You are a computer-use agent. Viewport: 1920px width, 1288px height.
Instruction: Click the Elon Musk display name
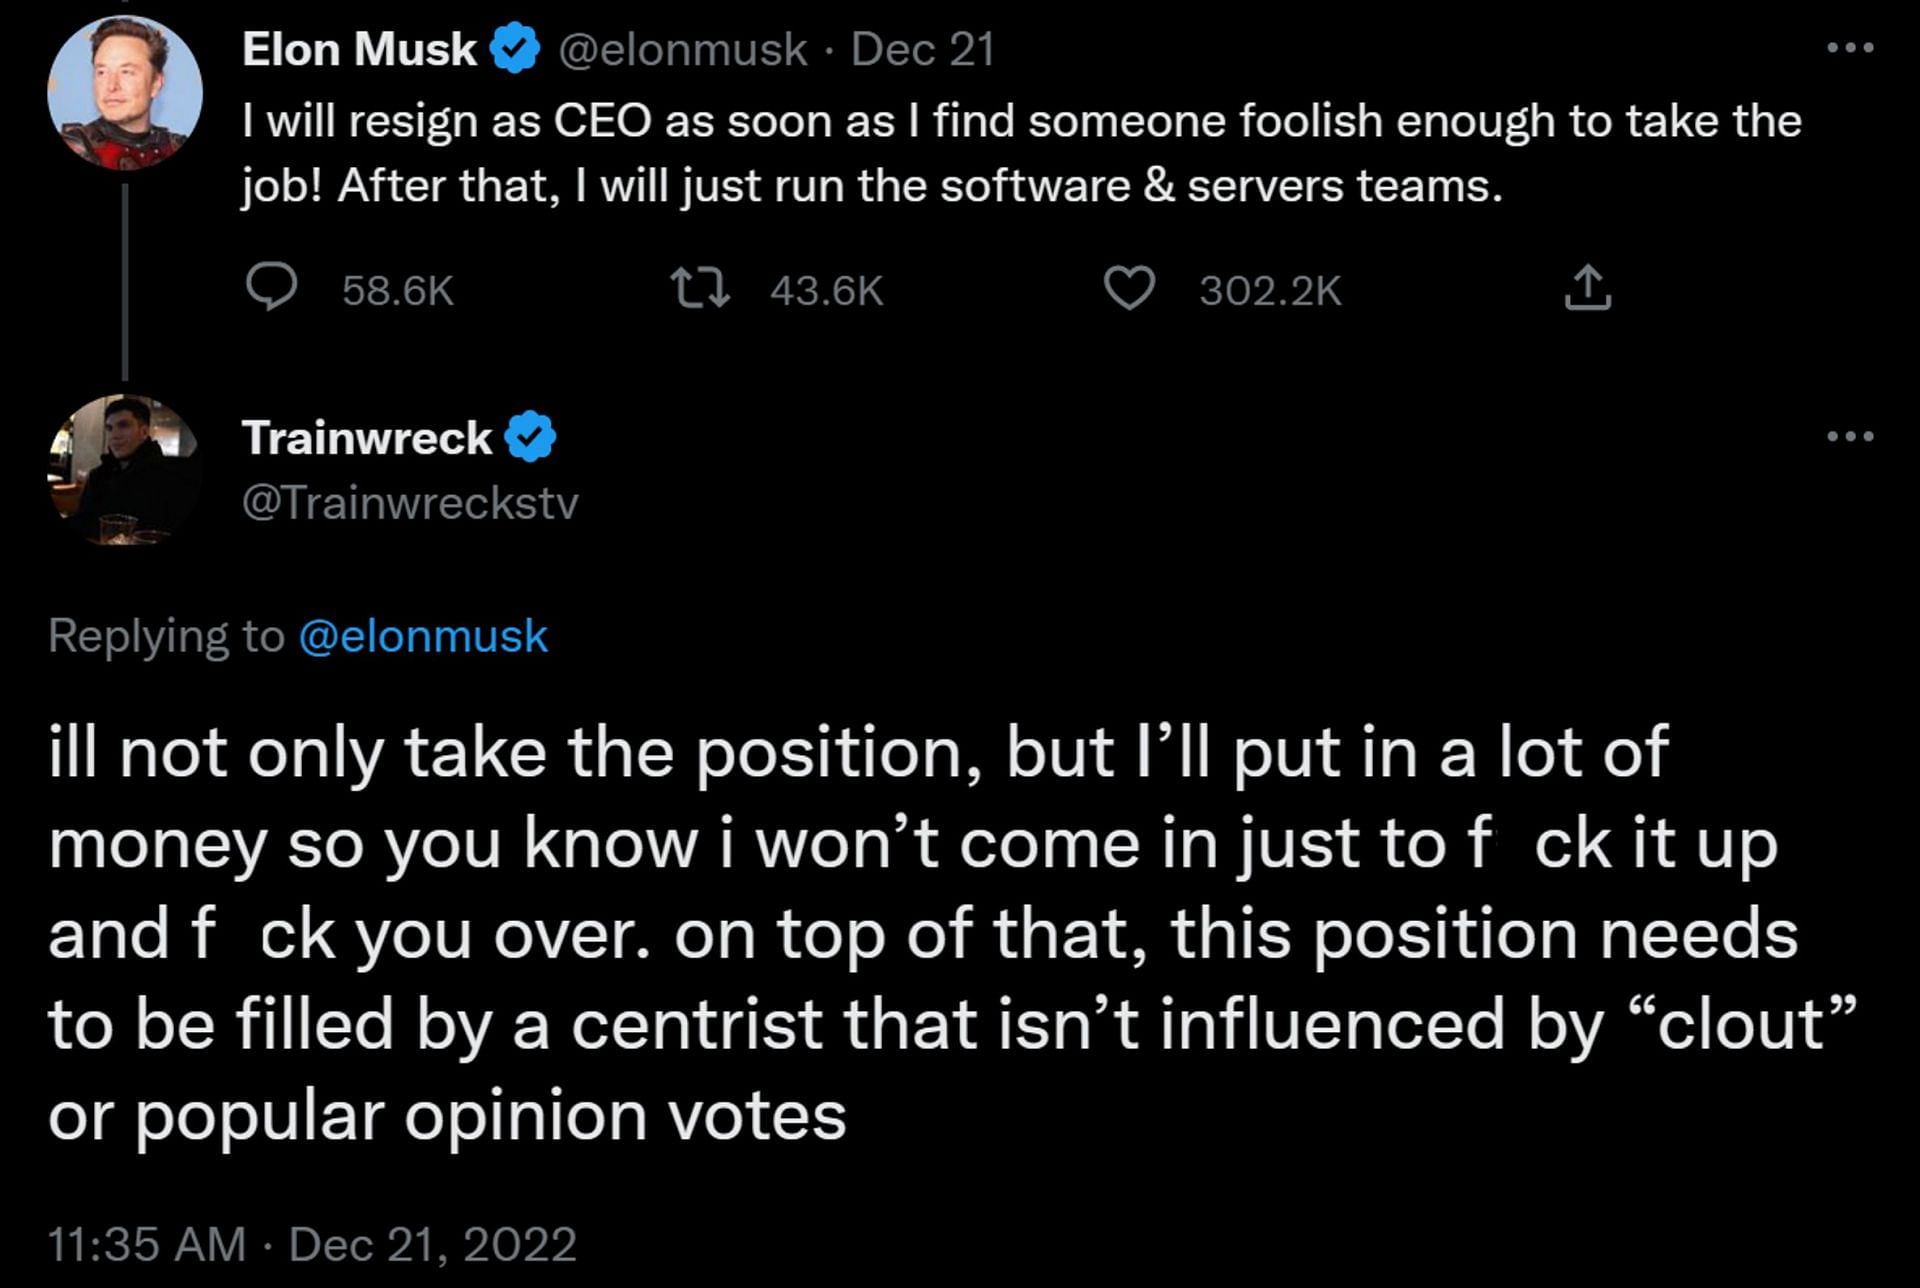tap(359, 50)
